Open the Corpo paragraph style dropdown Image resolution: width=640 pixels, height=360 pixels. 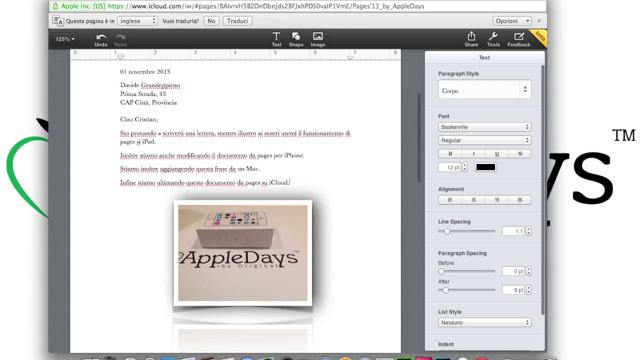[x=484, y=90]
